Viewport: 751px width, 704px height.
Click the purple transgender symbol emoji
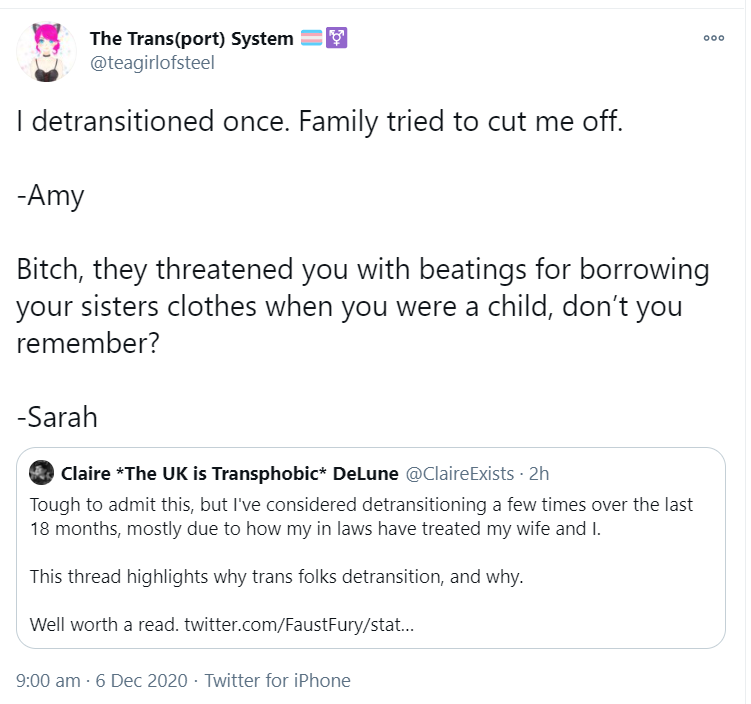pos(337,38)
